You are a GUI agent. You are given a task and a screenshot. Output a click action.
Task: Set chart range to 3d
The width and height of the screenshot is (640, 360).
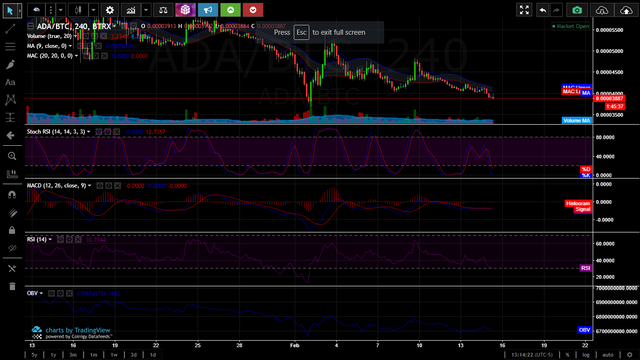point(133,355)
